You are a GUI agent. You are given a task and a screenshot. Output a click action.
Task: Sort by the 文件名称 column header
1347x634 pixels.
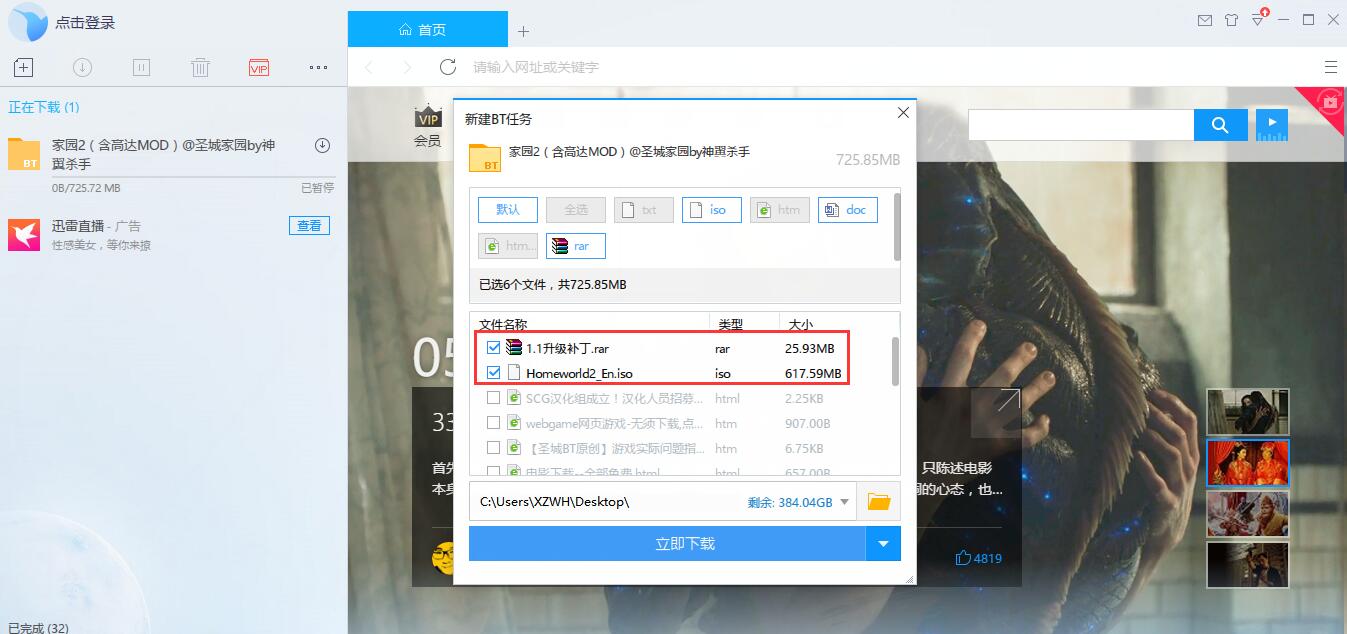(503, 324)
